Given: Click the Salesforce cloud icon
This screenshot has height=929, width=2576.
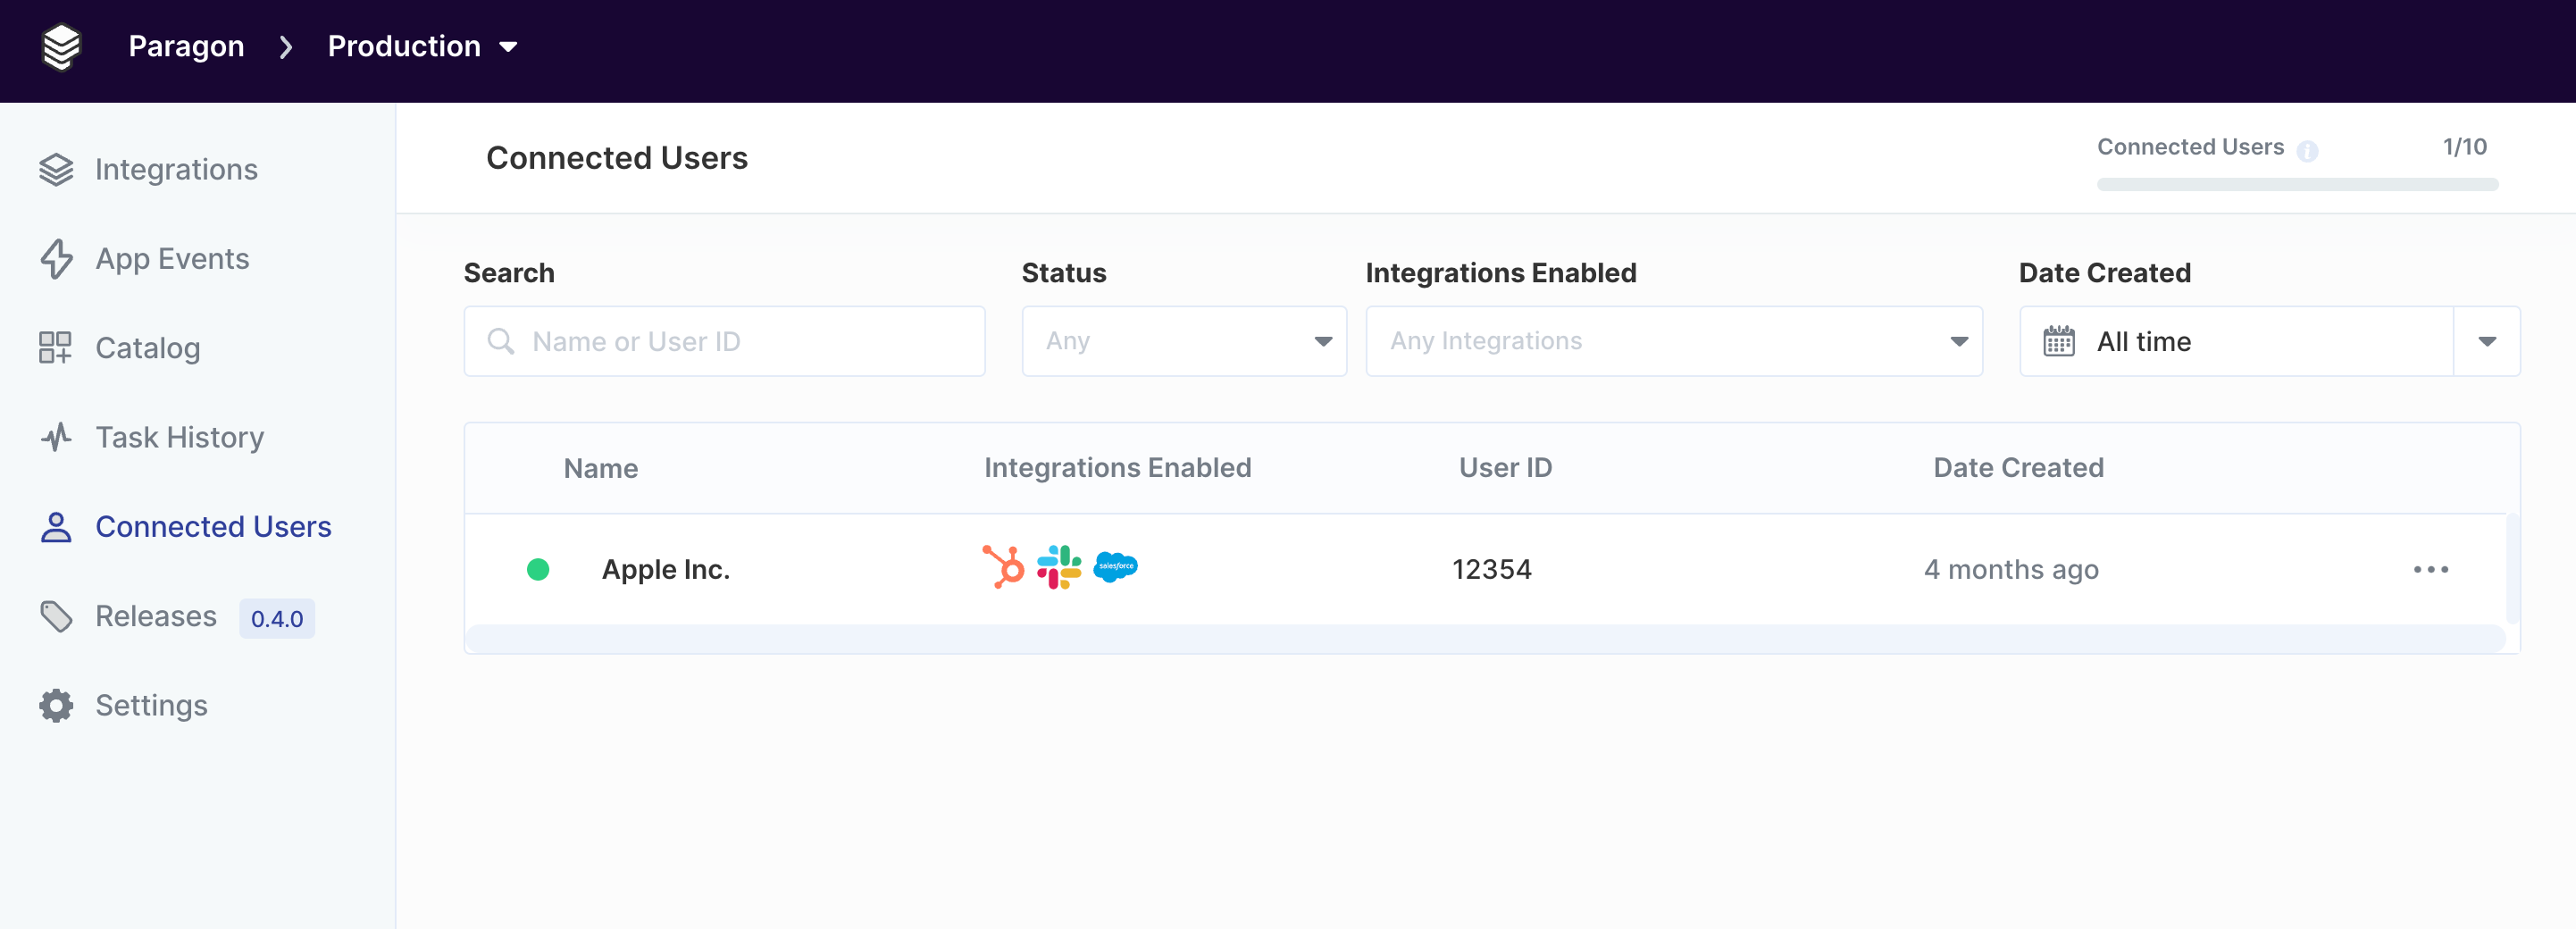Looking at the screenshot, I should (1115, 566).
